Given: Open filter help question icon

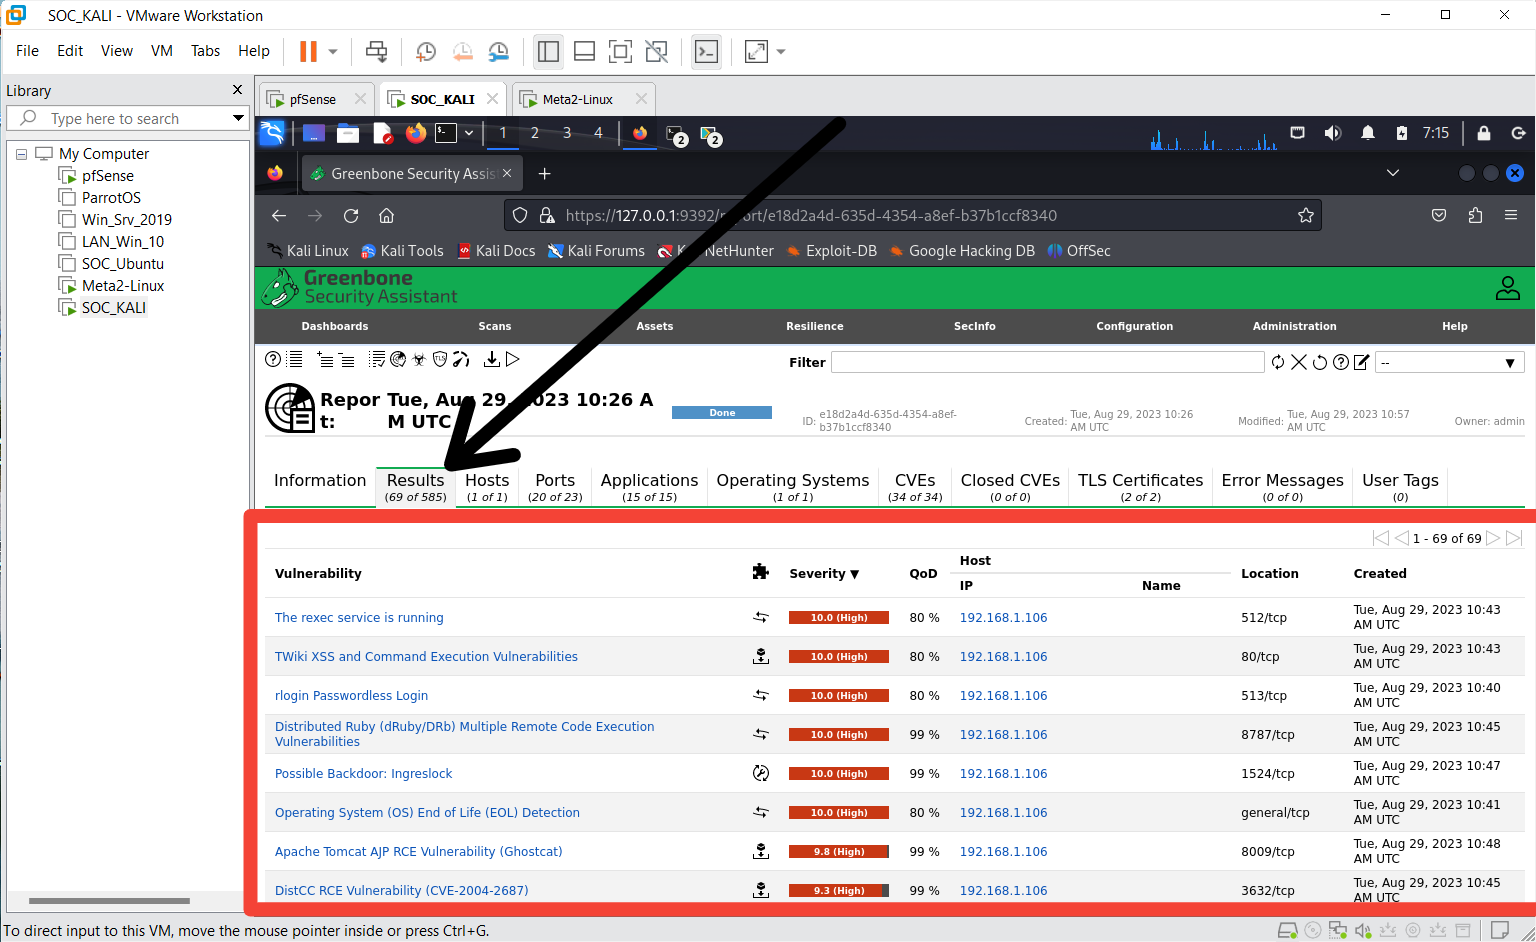Looking at the screenshot, I should point(1341,362).
